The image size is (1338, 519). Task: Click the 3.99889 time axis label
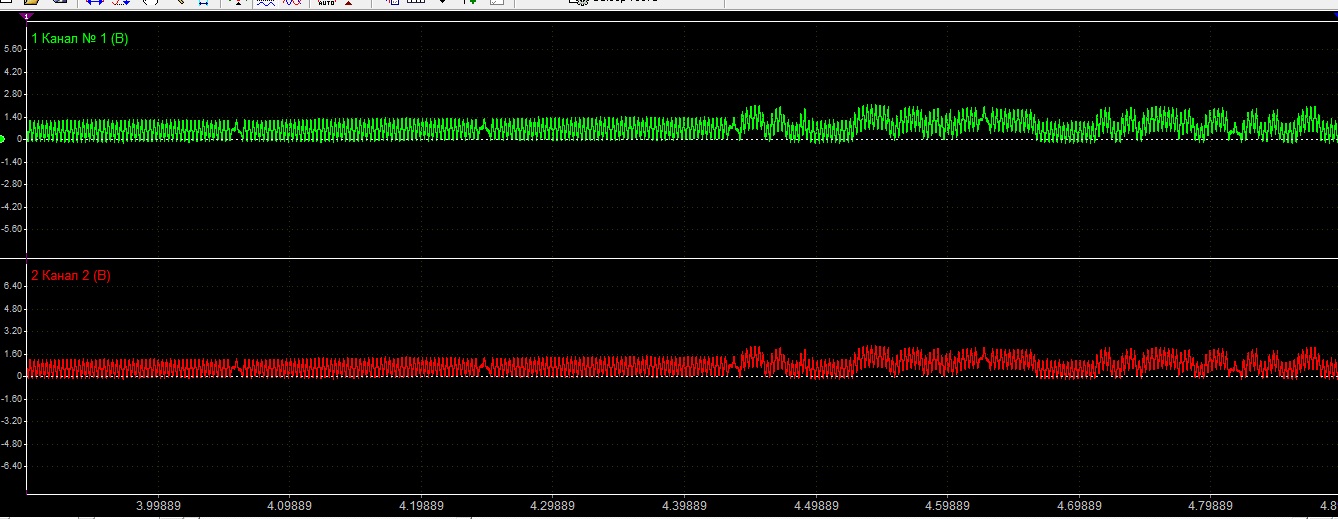click(158, 506)
